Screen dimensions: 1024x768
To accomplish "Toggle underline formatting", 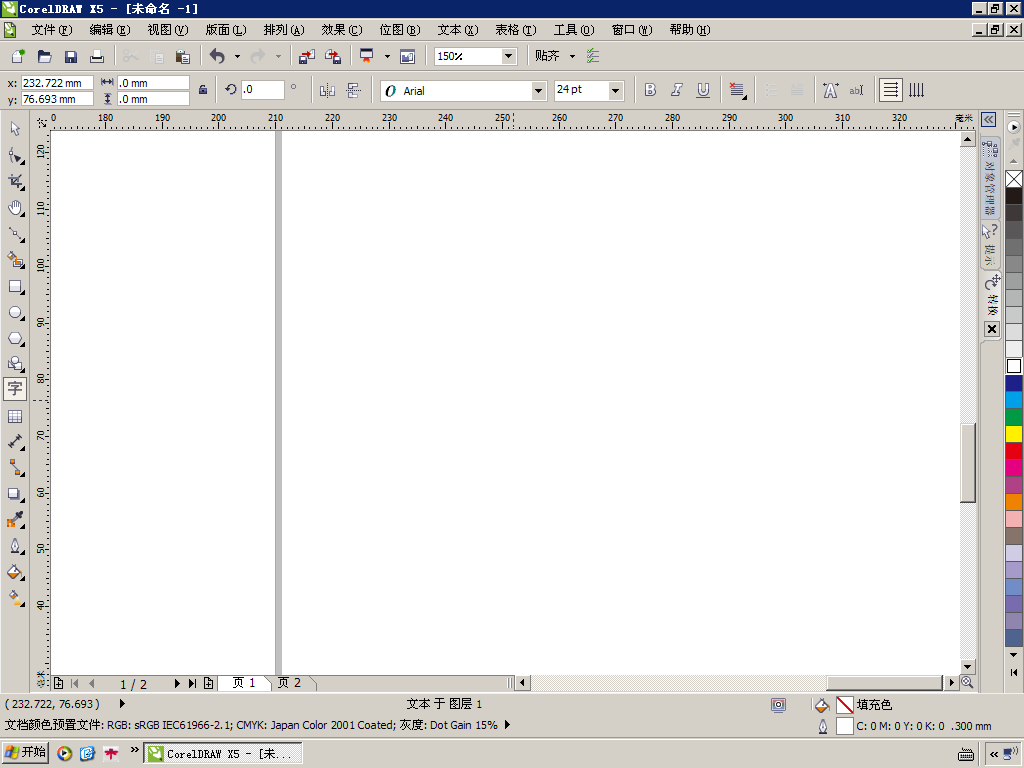I will (703, 90).
